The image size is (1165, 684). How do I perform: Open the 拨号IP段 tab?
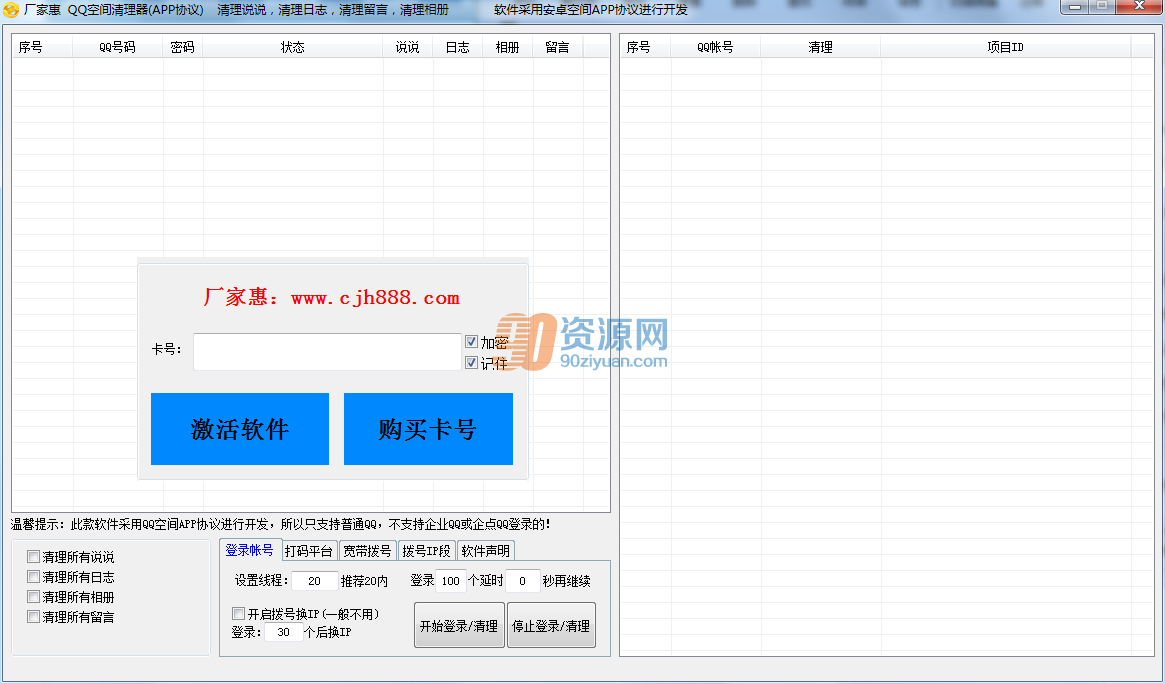pos(426,550)
